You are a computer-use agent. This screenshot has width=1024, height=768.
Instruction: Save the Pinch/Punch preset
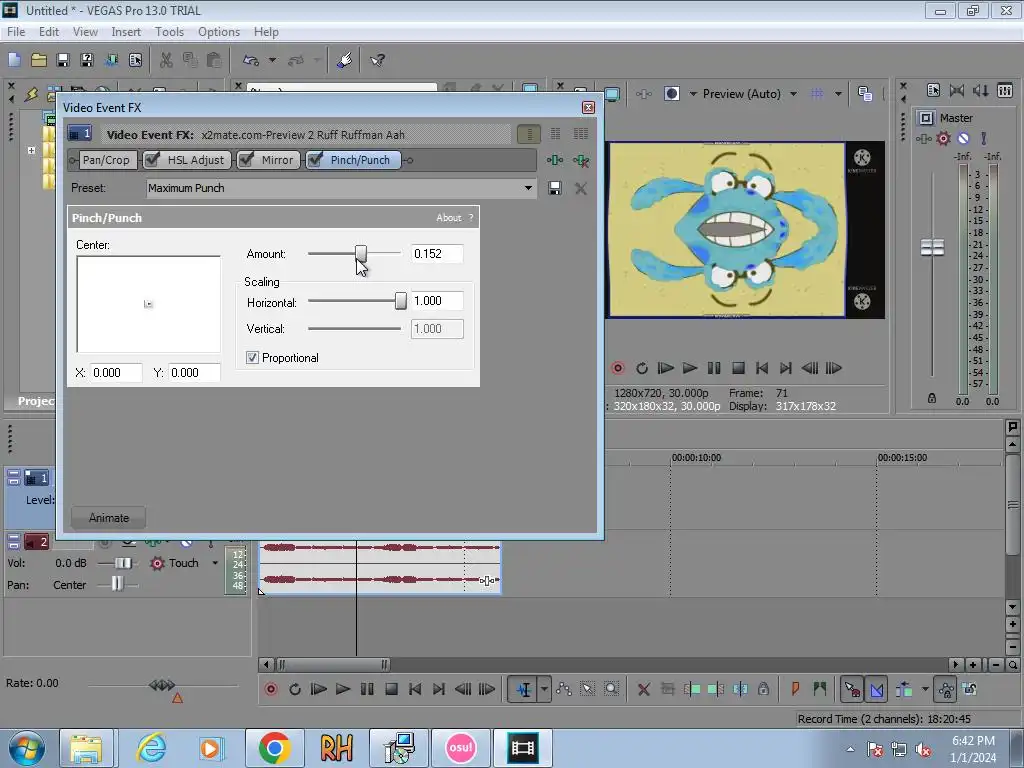(x=554, y=188)
